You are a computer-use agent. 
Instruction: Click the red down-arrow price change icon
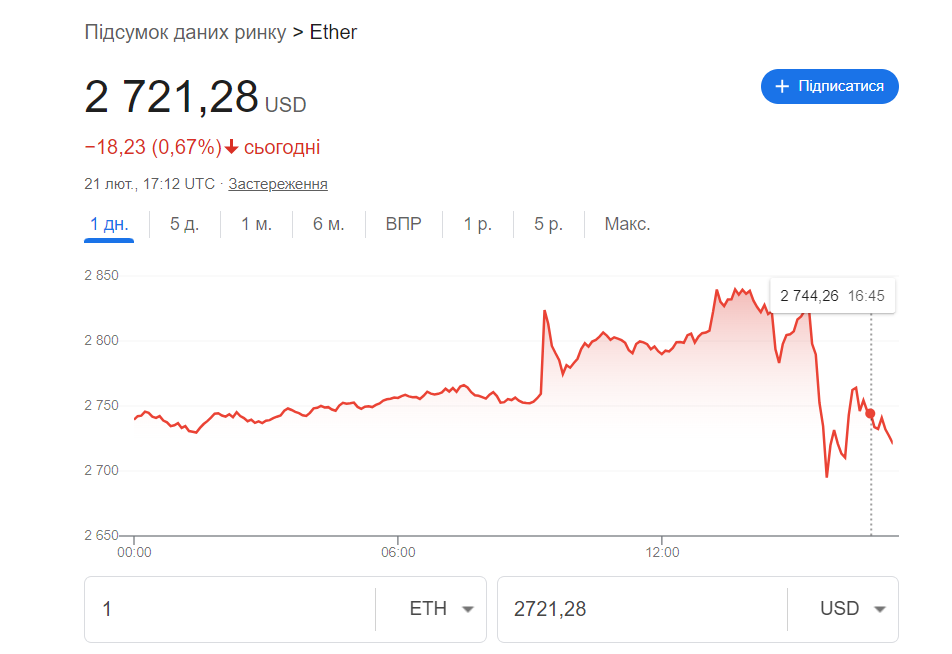232,148
